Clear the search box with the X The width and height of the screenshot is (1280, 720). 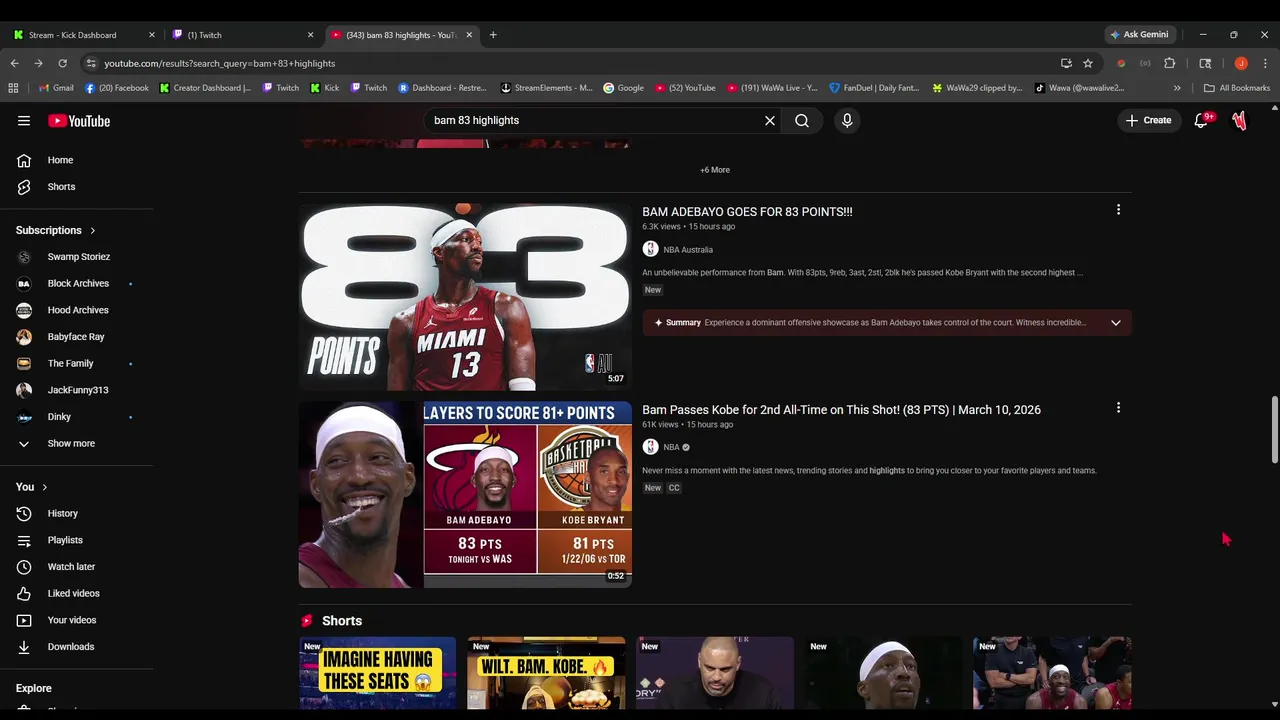click(770, 121)
